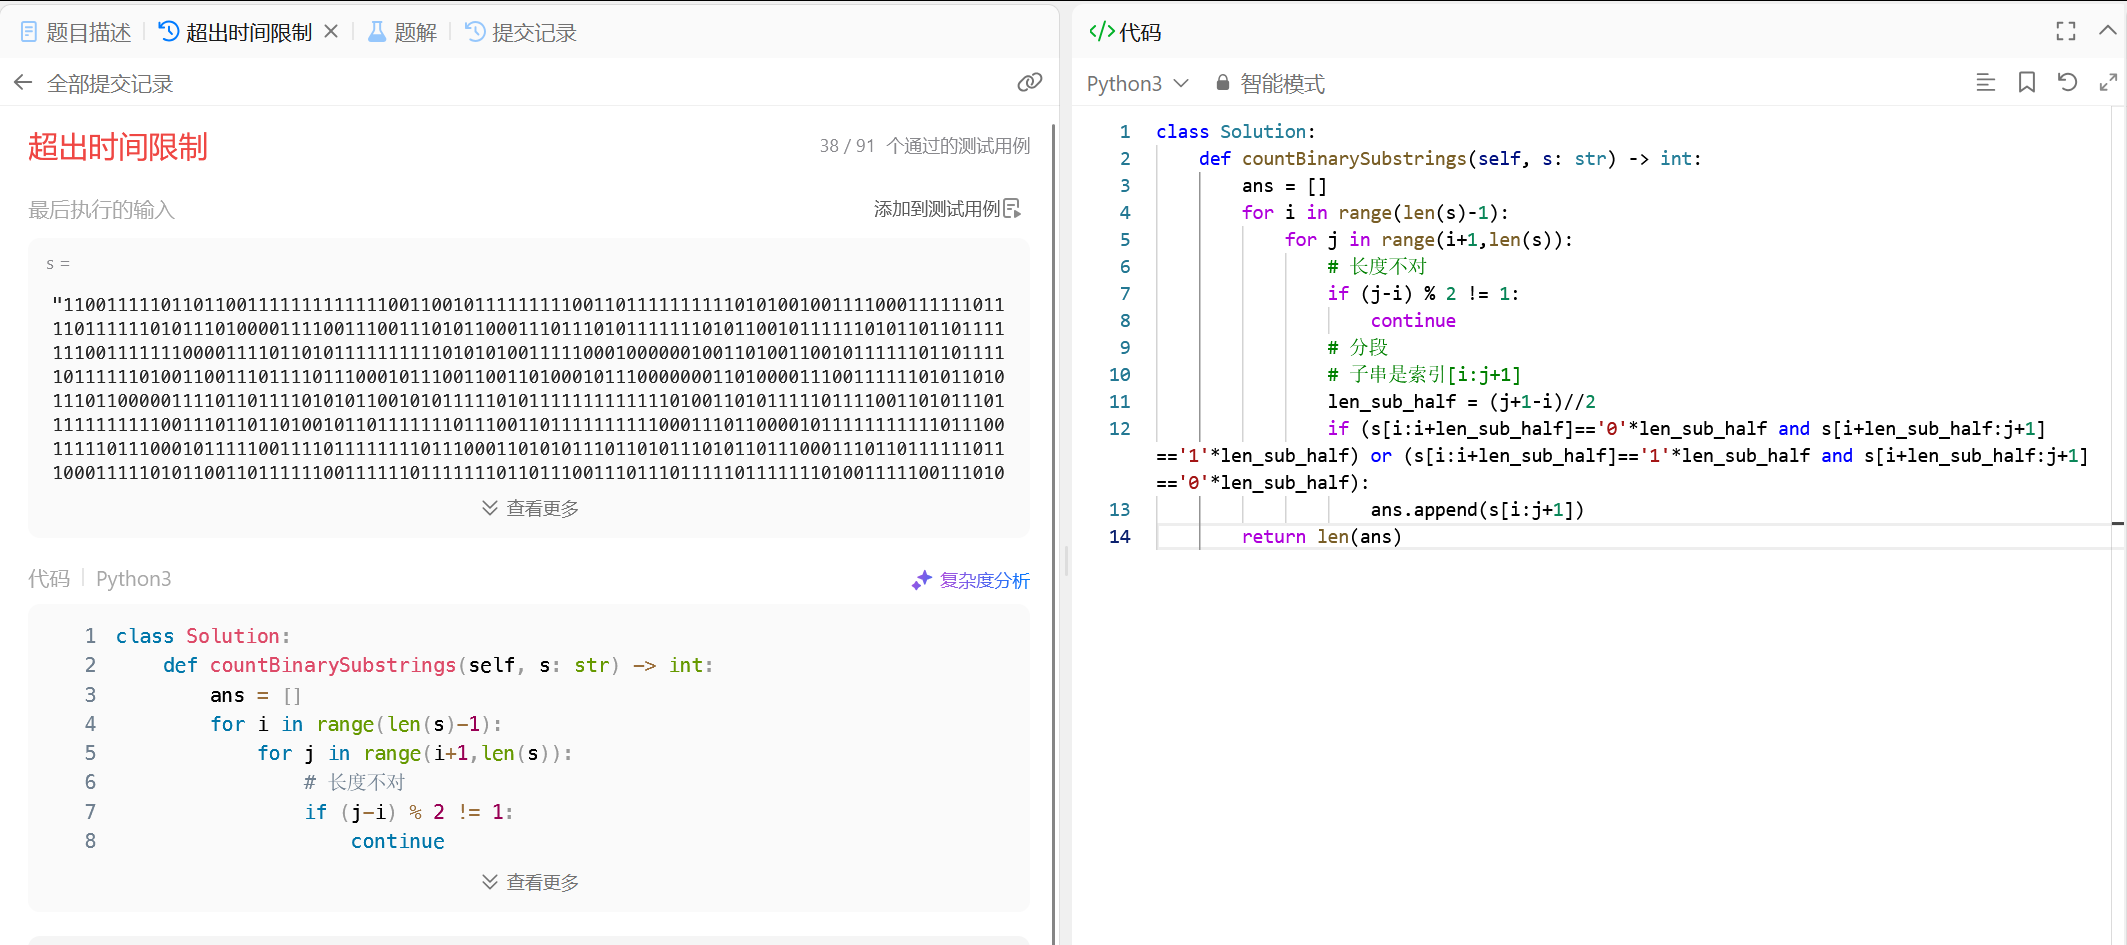Open 复杂度分析 link
The height and width of the screenshot is (945, 2127).
coord(970,580)
